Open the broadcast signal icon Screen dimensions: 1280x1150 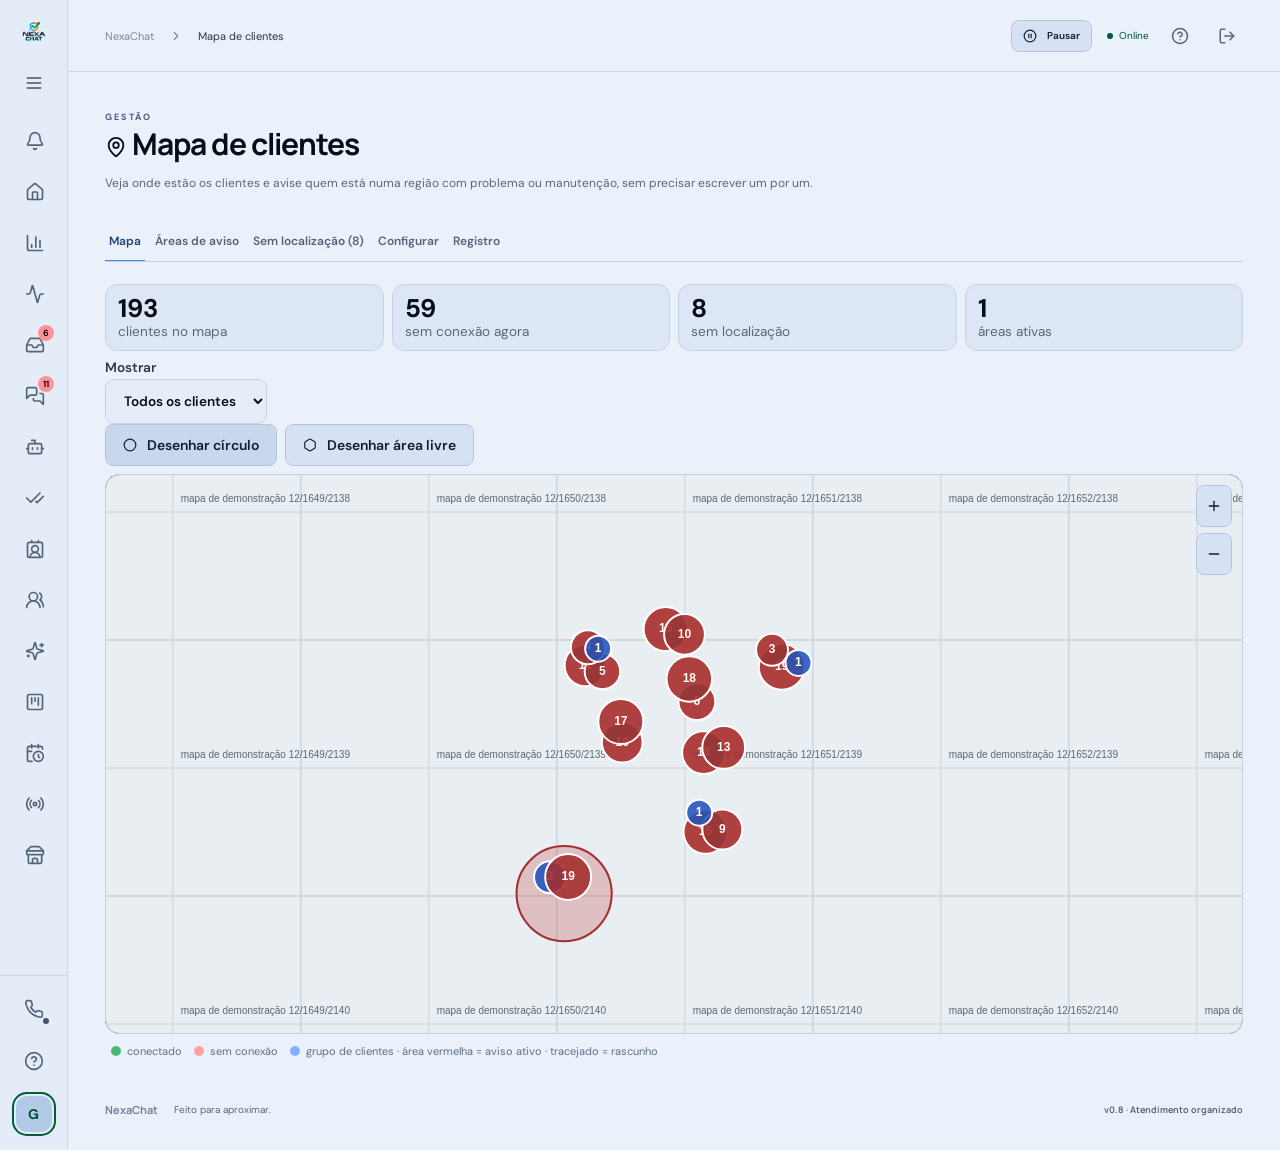[35, 804]
